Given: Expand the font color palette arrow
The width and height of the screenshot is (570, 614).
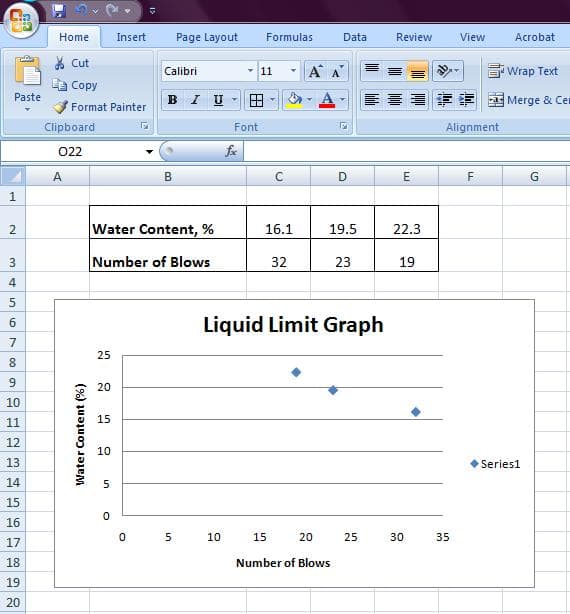Looking at the screenshot, I should (x=343, y=100).
